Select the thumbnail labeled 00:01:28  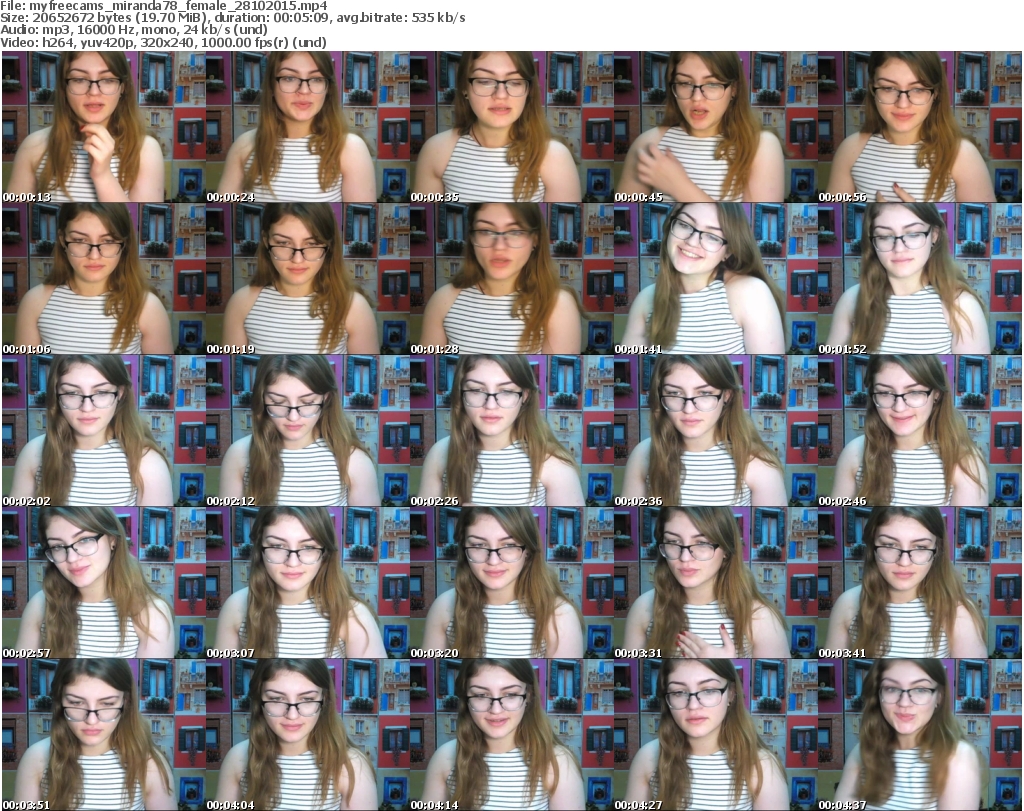[x=511, y=279]
